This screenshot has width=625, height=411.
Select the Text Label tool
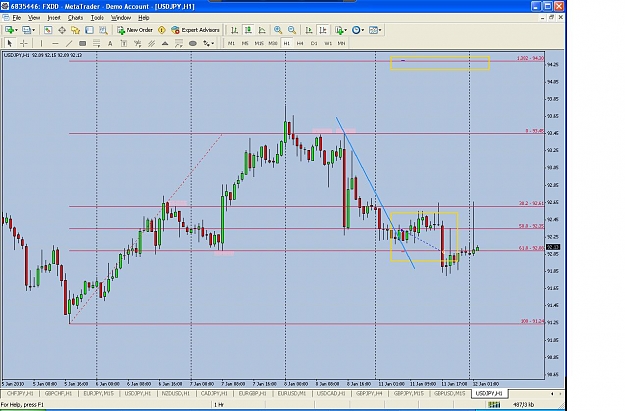pos(124,43)
